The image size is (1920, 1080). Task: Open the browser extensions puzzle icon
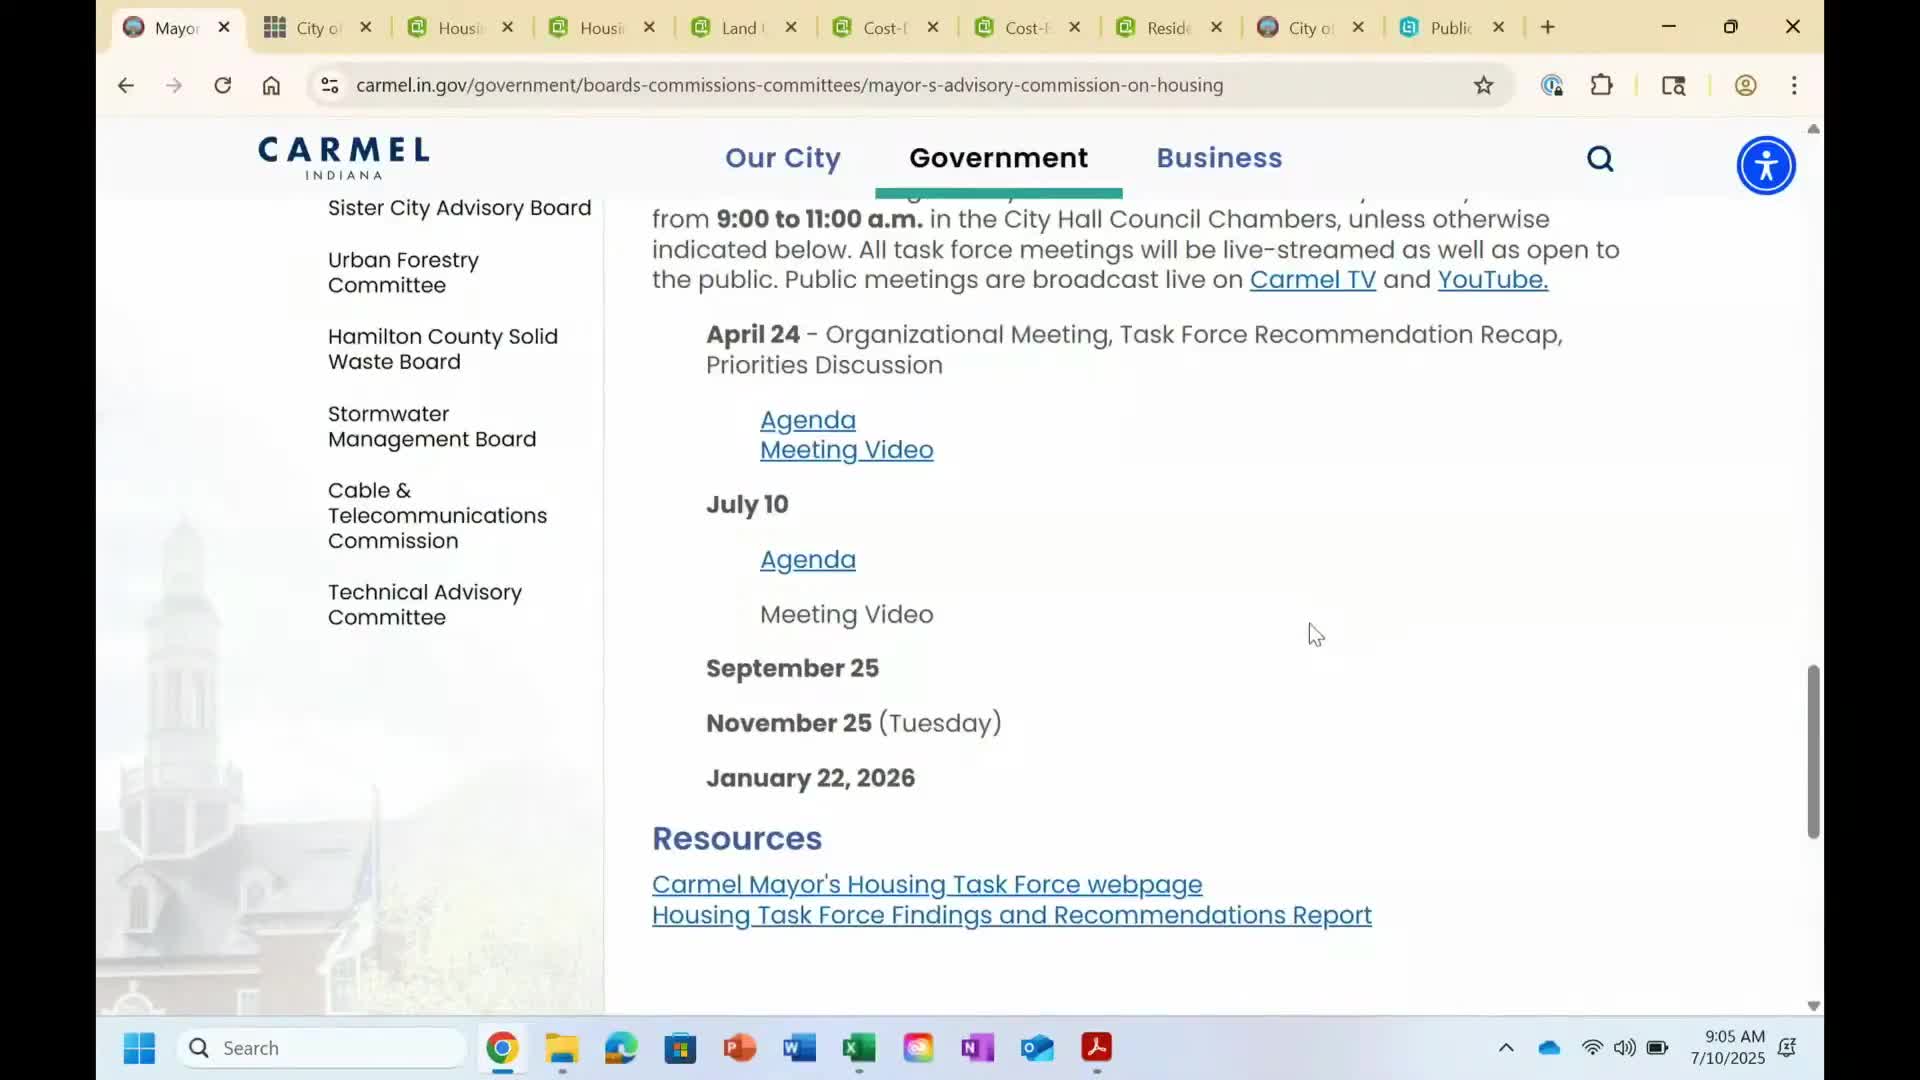pyautogui.click(x=1601, y=86)
